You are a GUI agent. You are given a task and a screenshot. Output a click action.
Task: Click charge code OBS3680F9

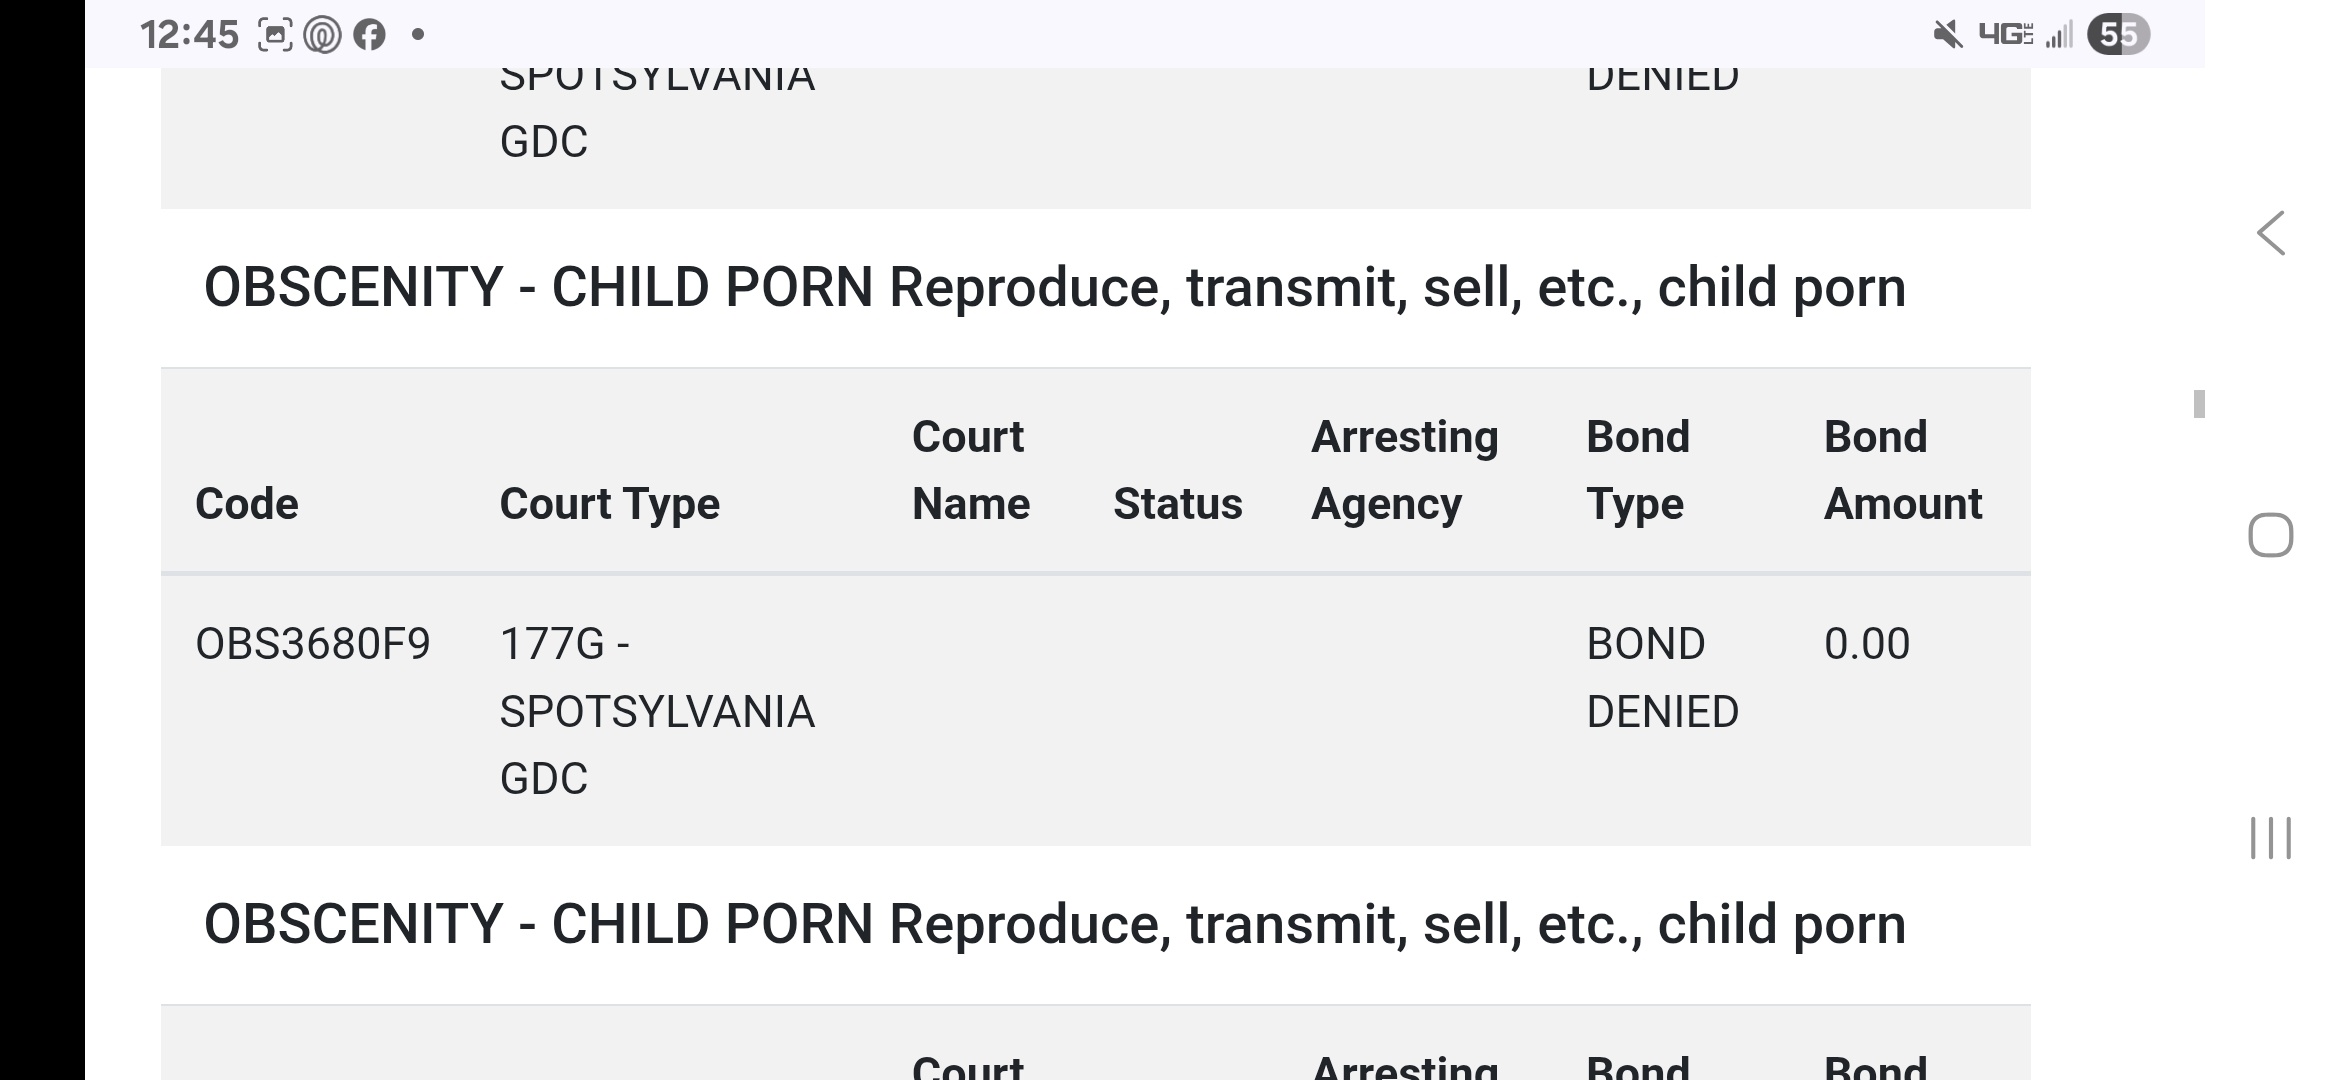[312, 644]
